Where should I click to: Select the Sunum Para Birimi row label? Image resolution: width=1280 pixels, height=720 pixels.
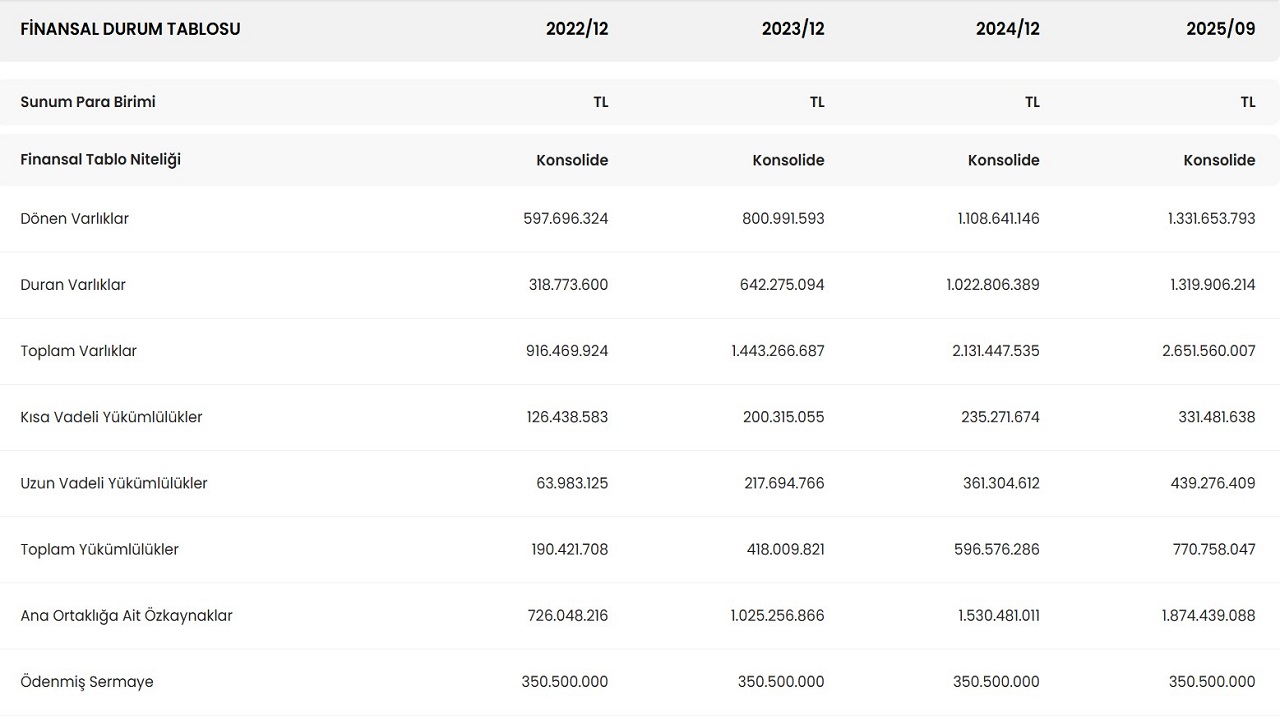88,102
